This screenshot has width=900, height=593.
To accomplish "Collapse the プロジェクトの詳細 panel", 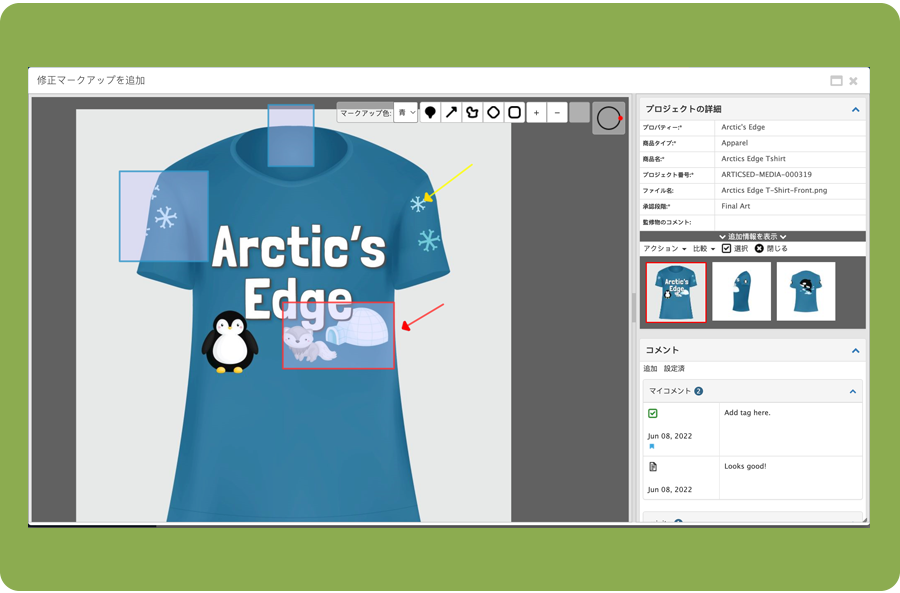I will pos(855,109).
